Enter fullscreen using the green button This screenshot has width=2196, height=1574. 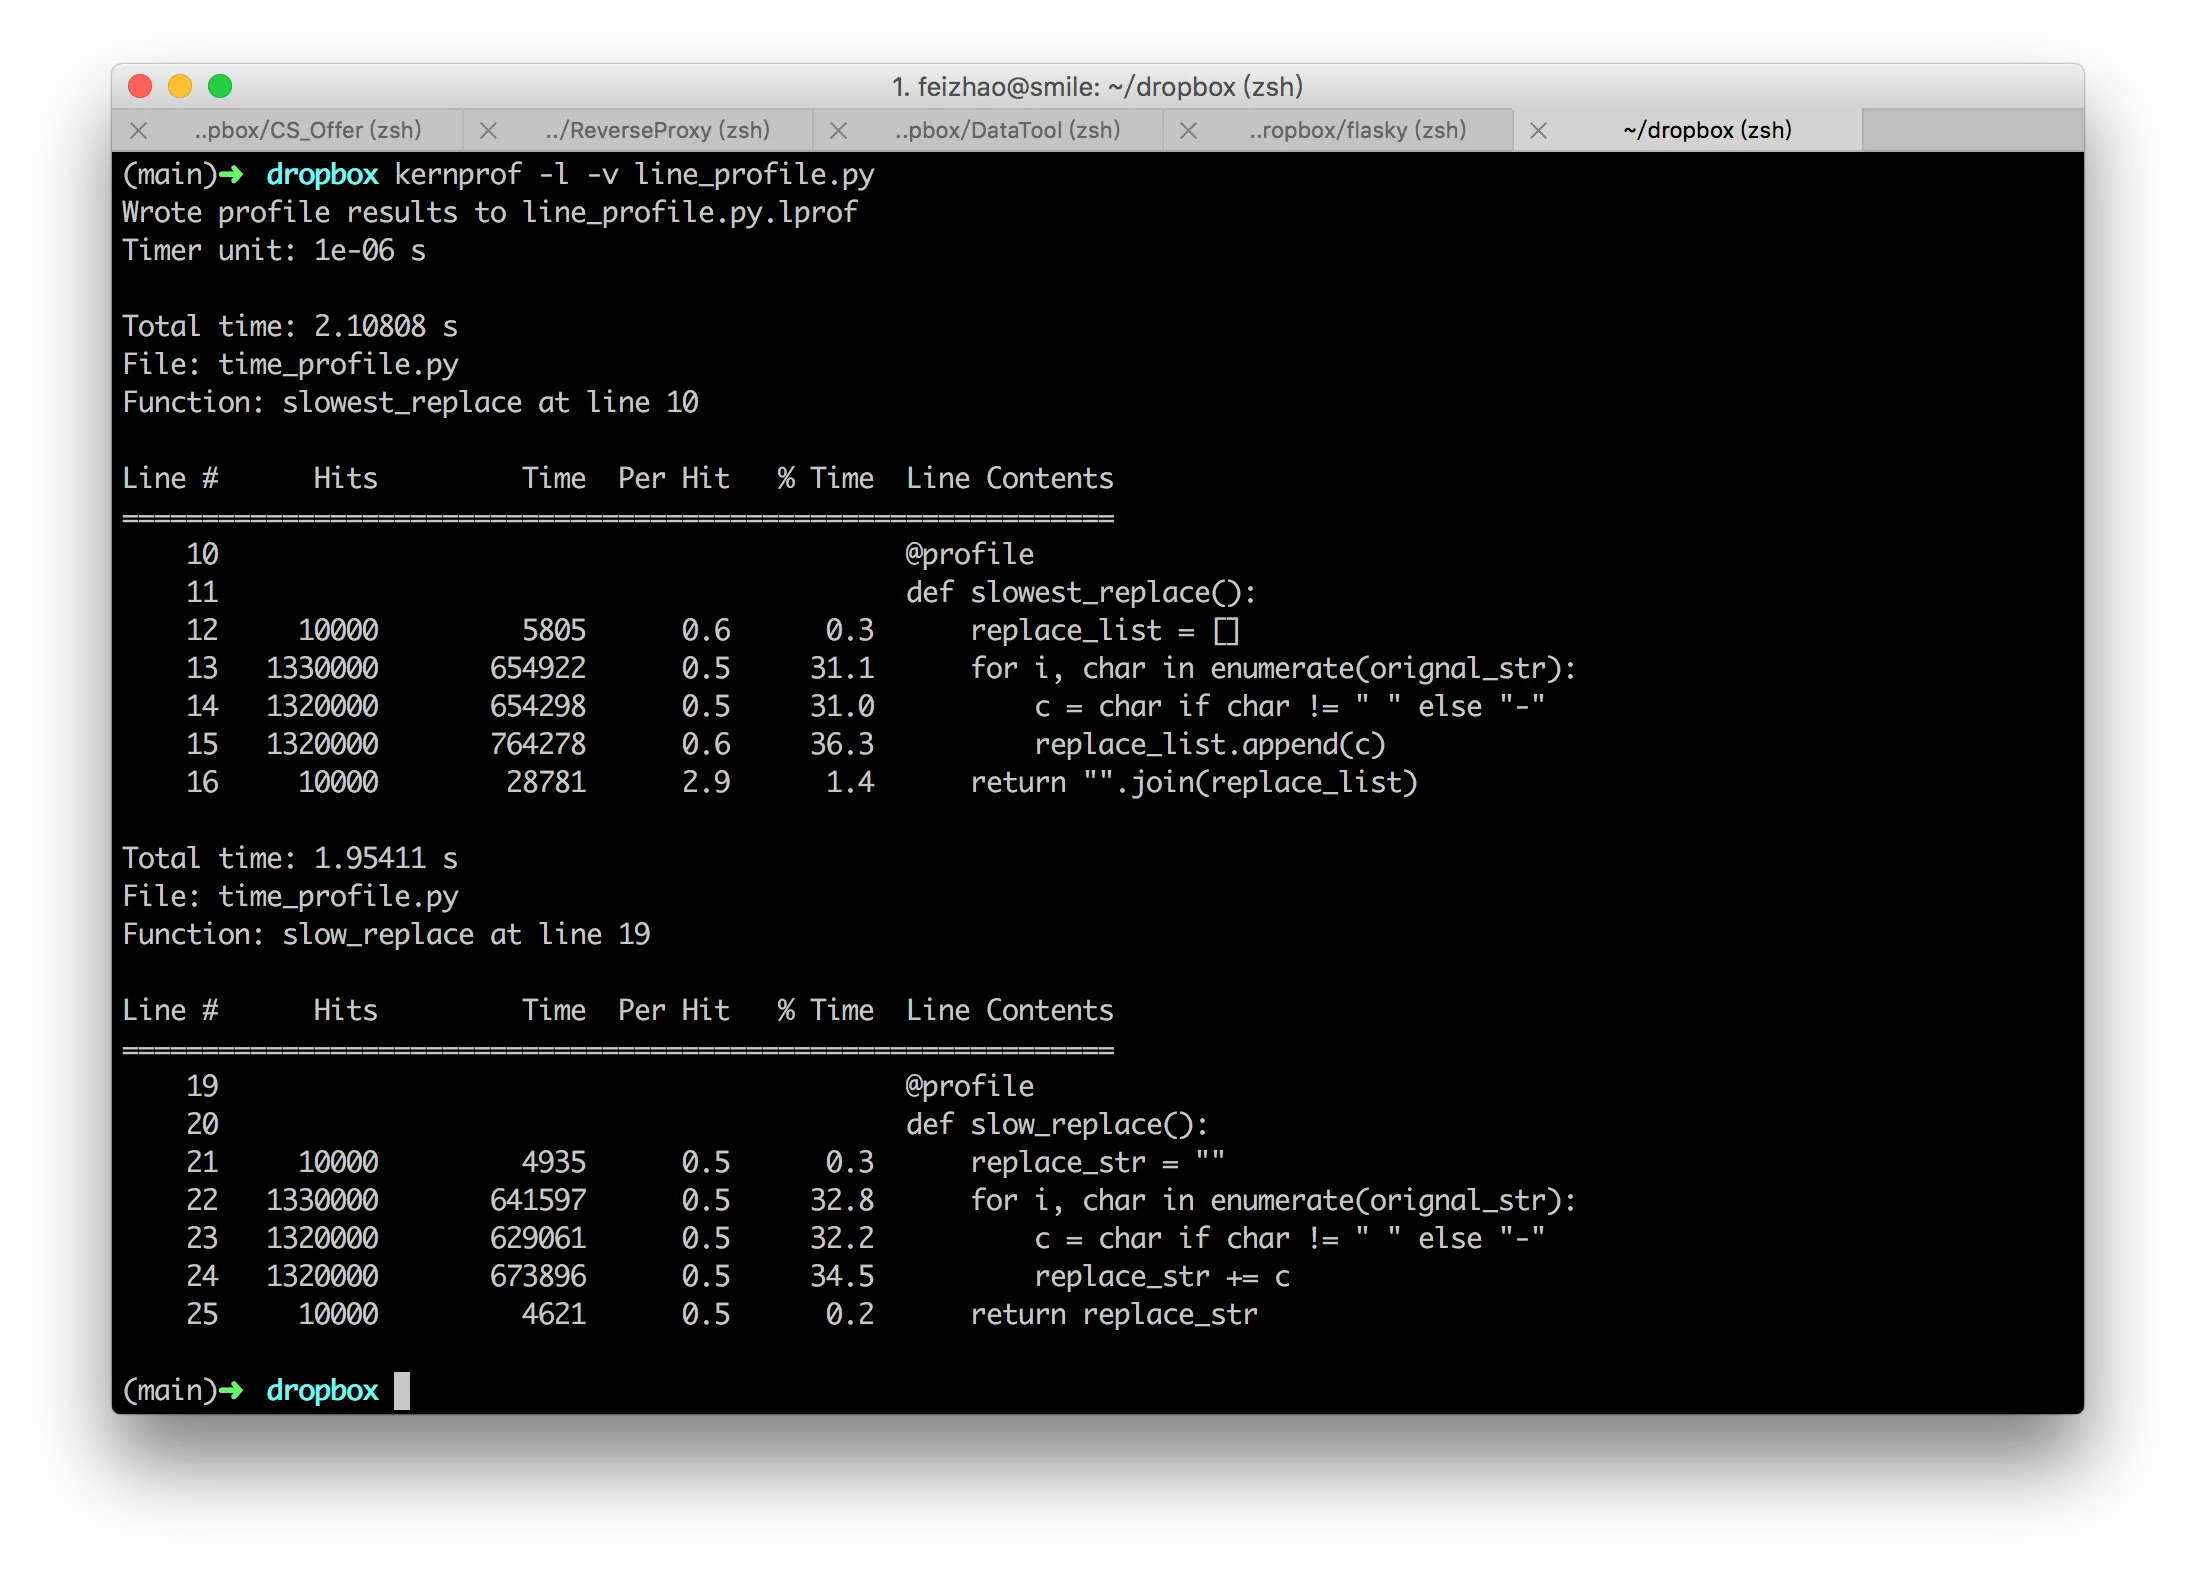click(x=220, y=87)
